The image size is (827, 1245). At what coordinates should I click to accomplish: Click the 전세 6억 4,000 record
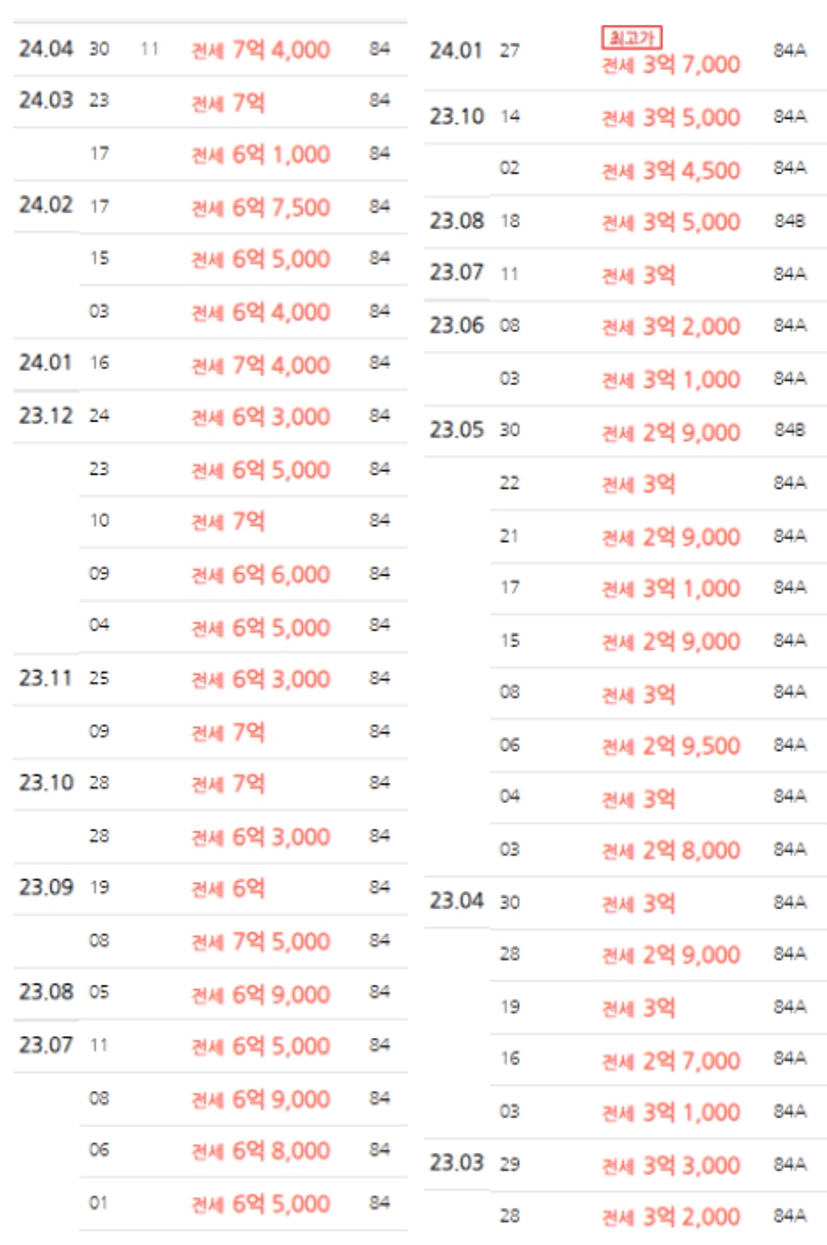coord(260,312)
